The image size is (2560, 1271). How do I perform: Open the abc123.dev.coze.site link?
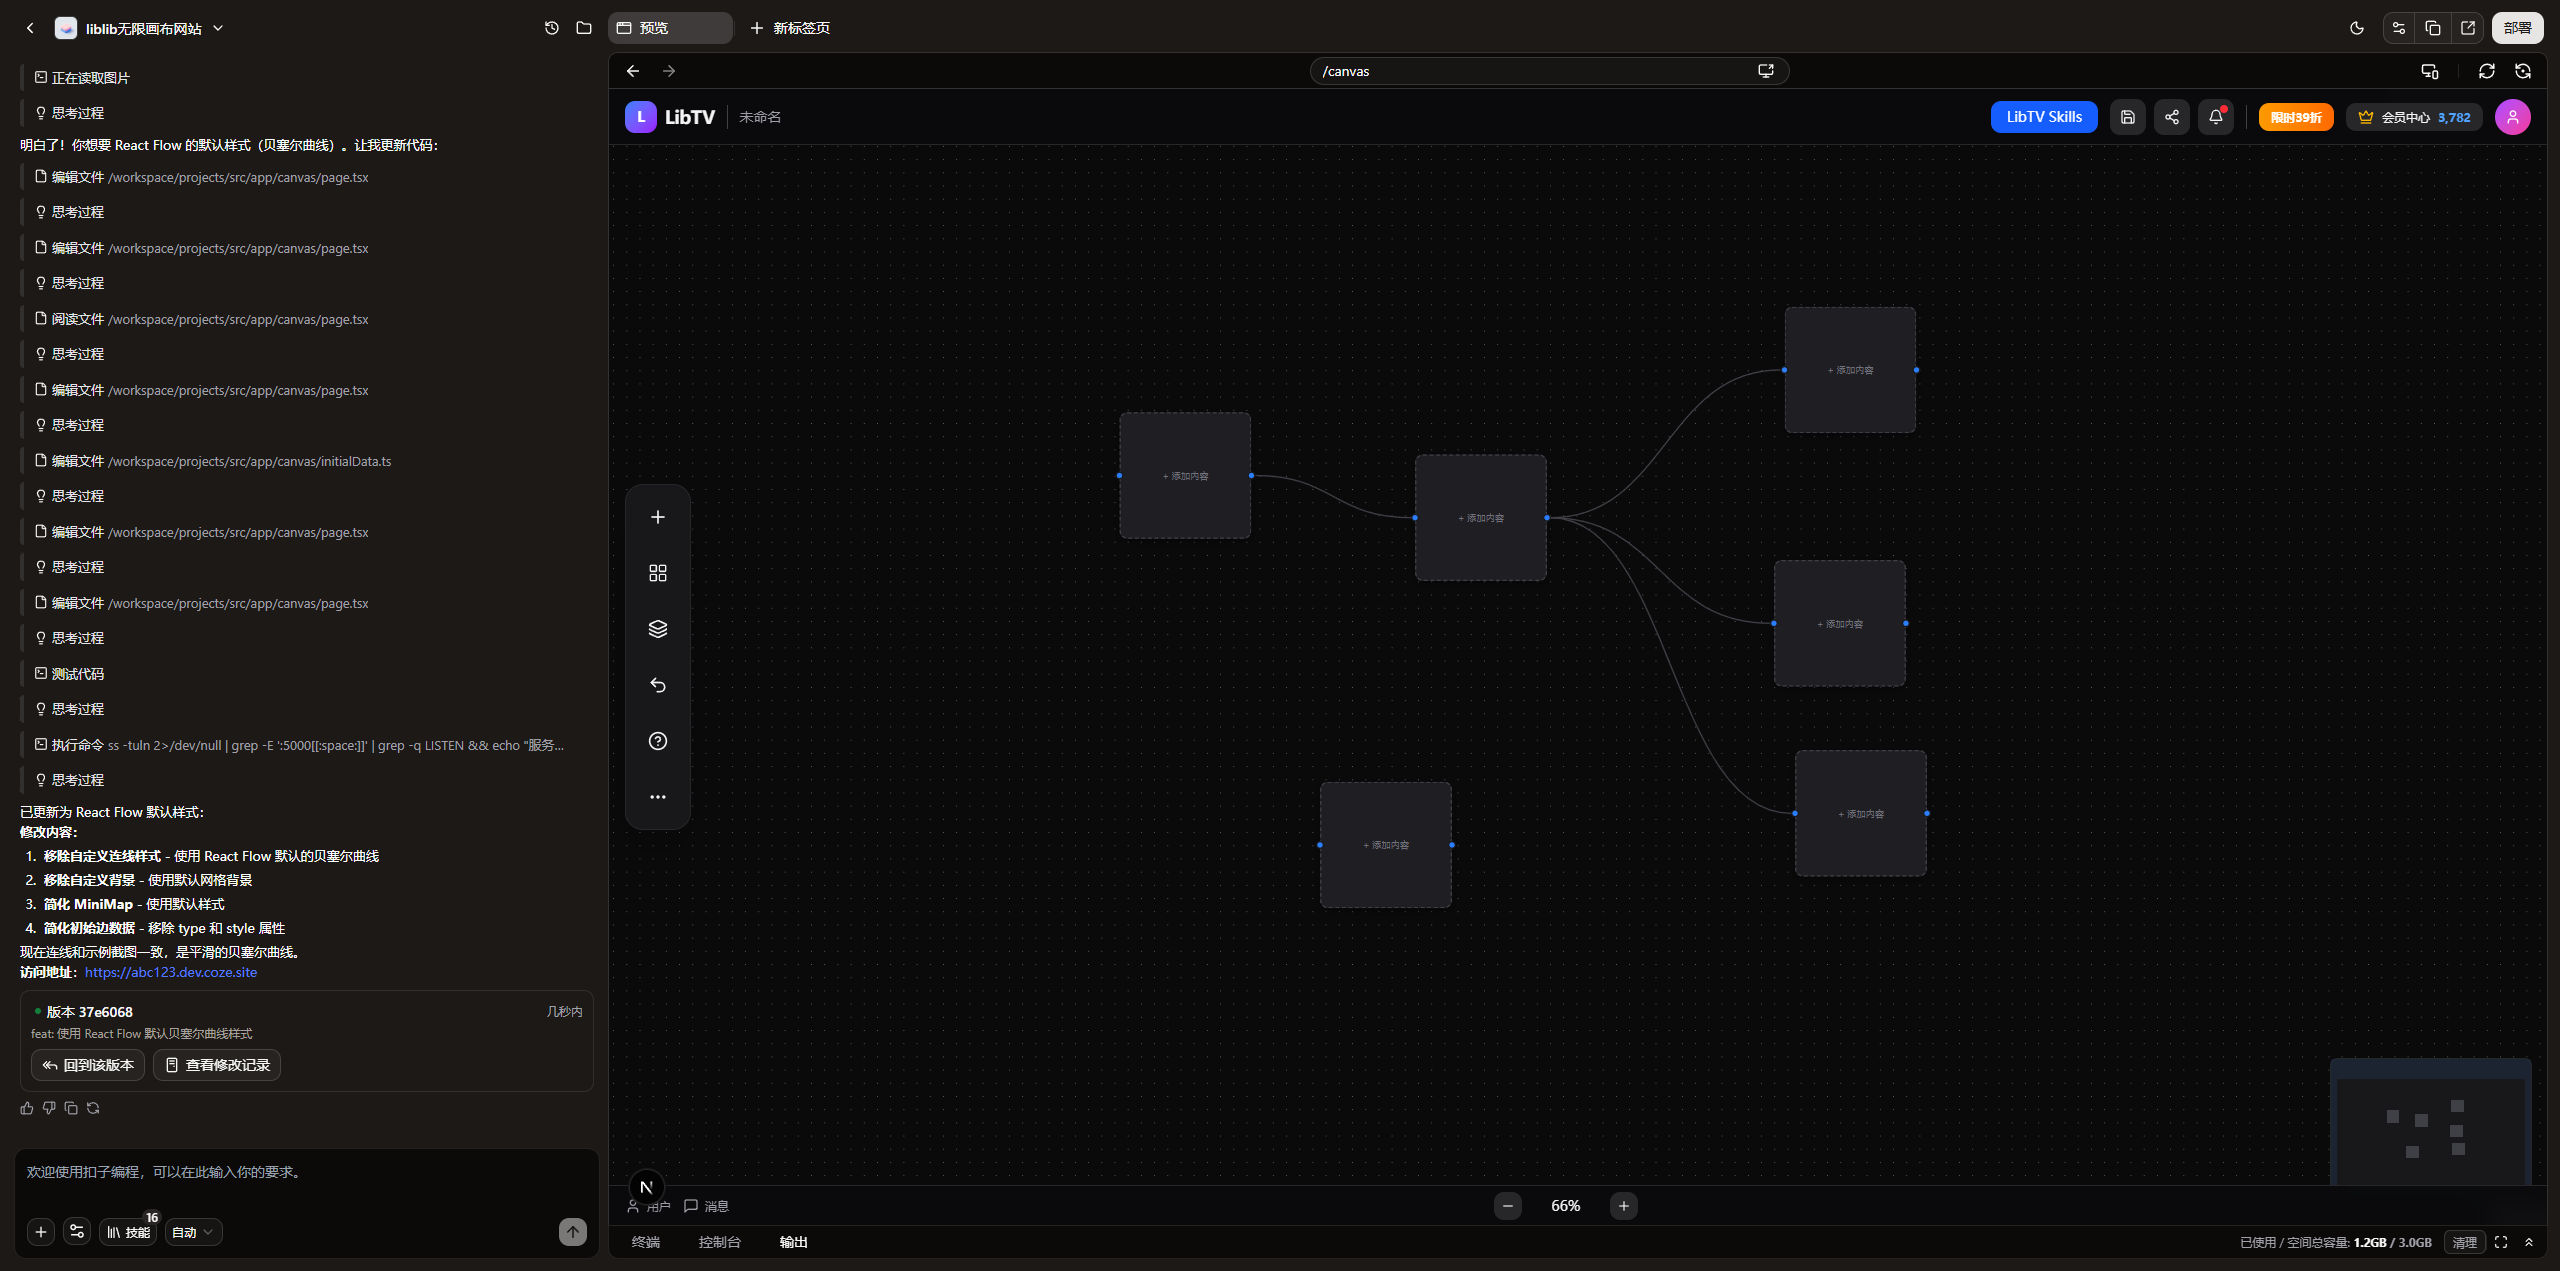pos(171,972)
